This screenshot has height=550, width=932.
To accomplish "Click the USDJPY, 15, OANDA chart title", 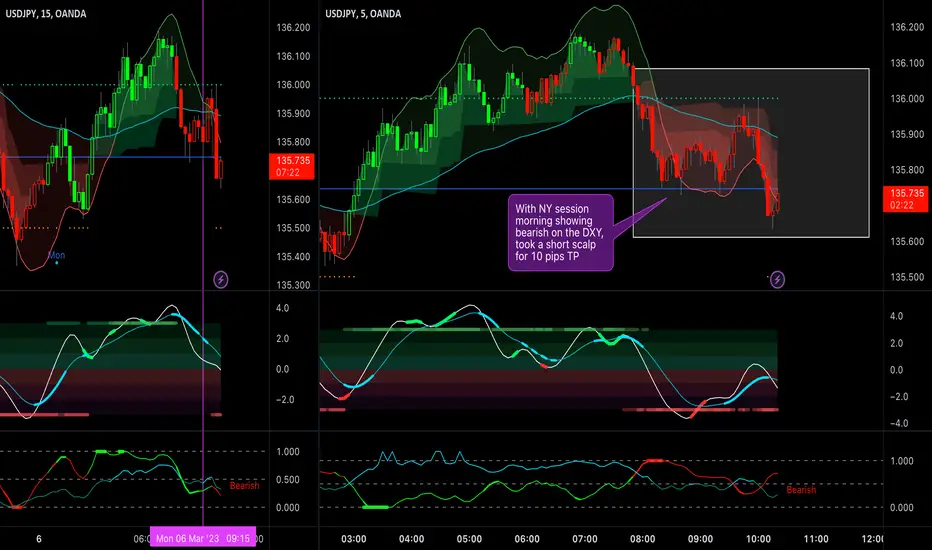I will (46, 14).
